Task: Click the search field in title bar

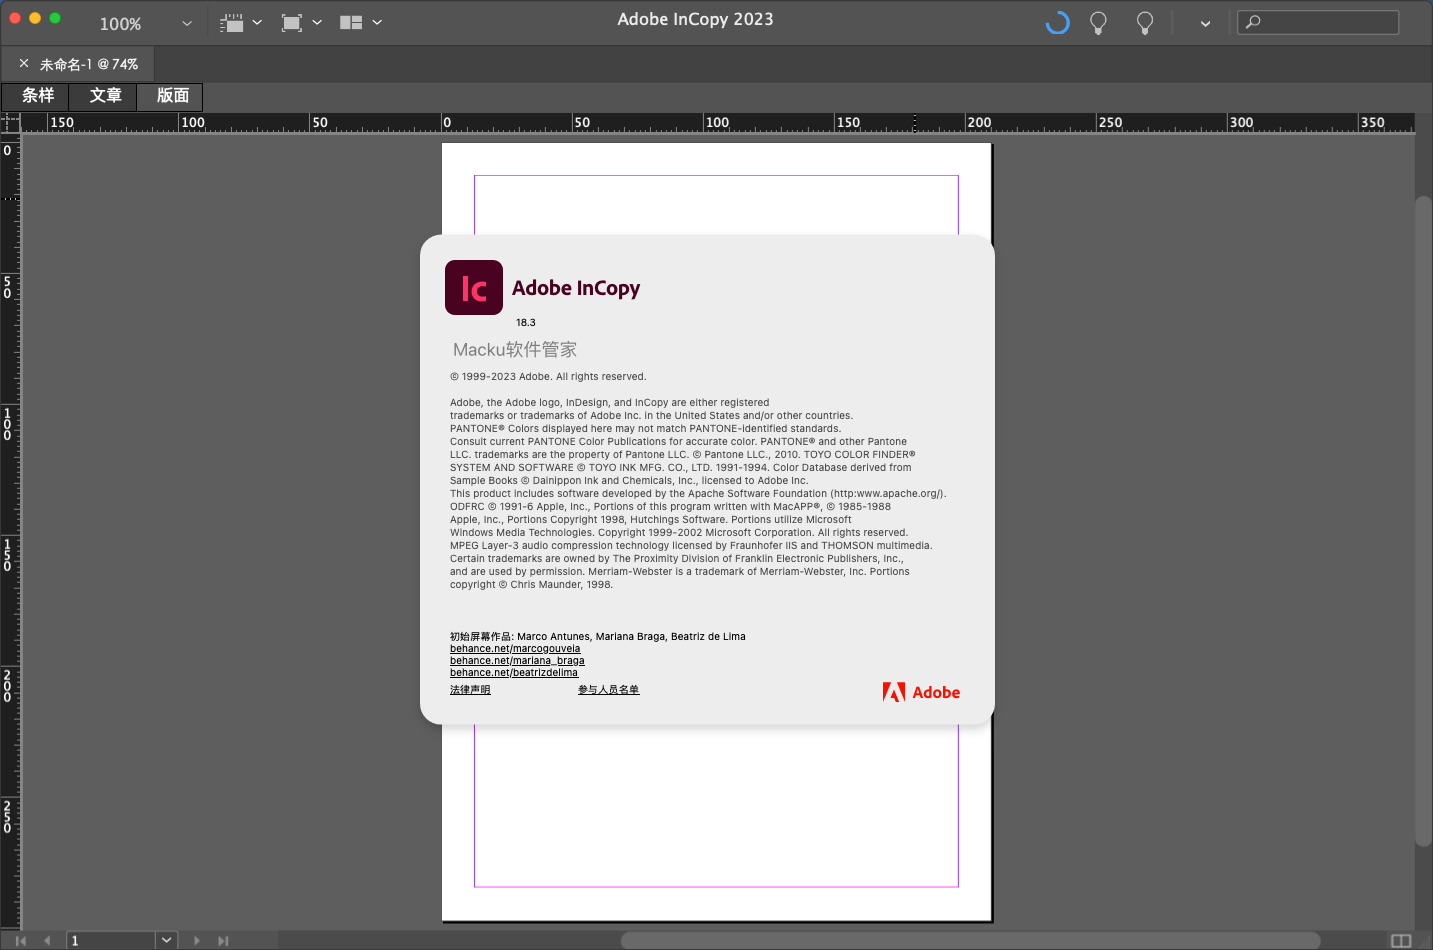Action: 1318,22
